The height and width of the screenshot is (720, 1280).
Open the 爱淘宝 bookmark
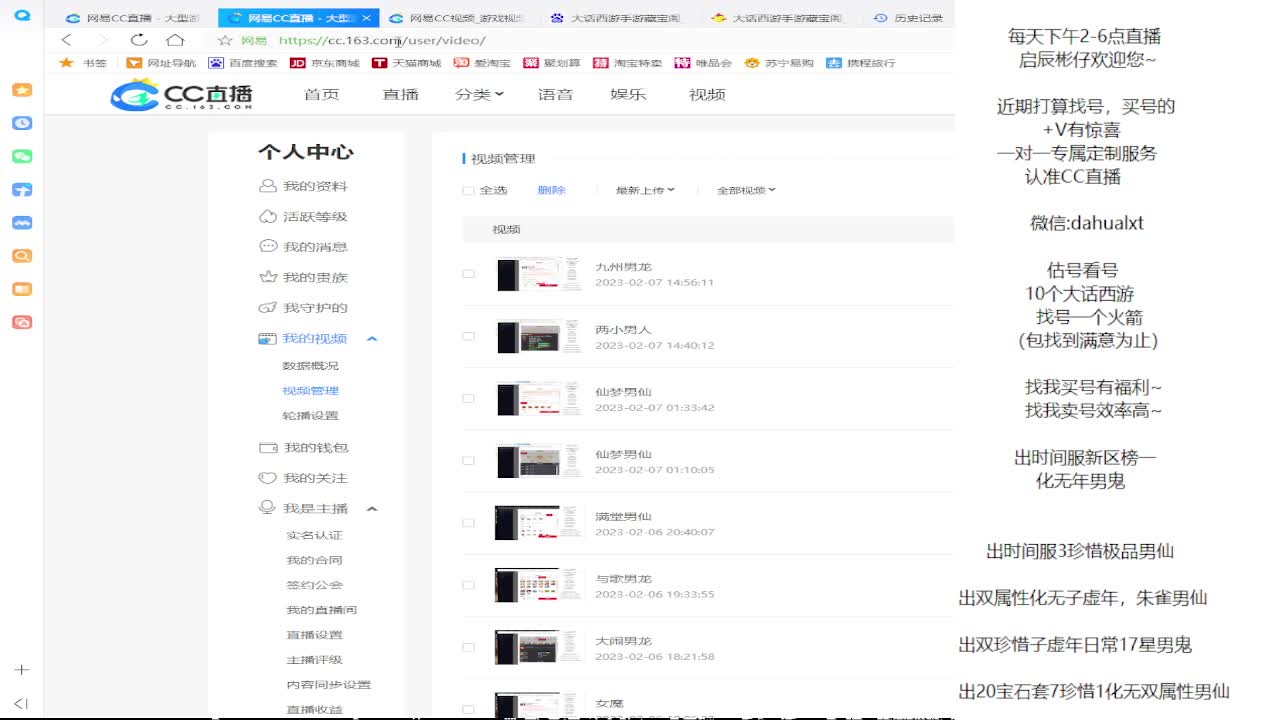(x=482, y=63)
